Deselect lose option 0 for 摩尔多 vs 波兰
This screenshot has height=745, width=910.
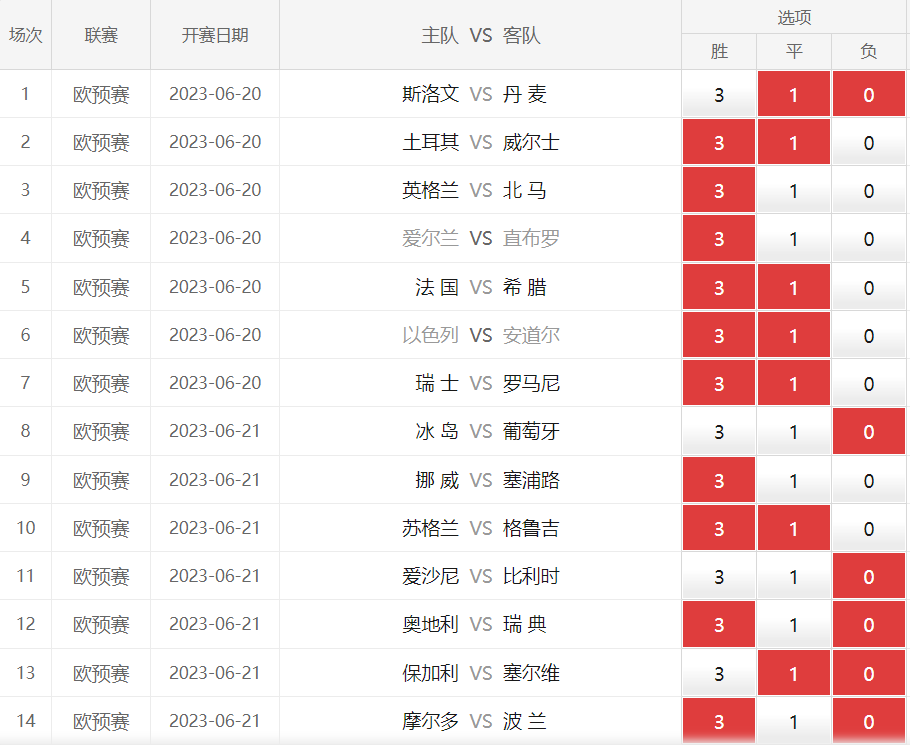[868, 722]
